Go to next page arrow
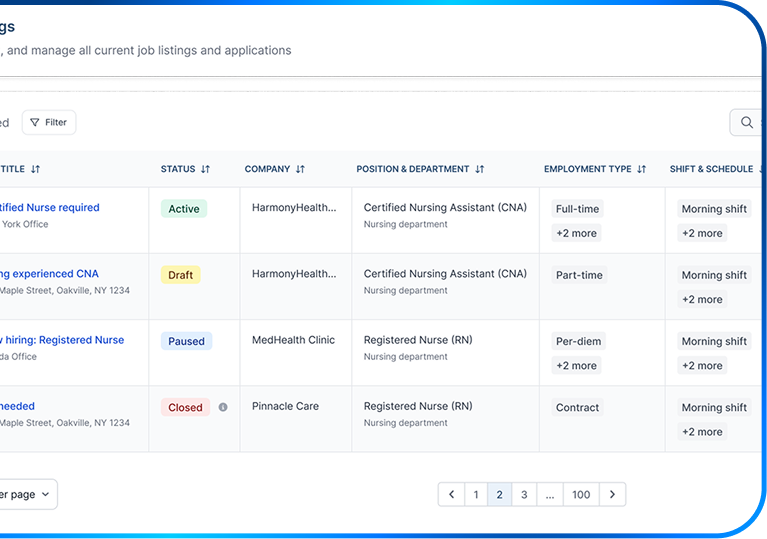The image size is (767, 539). [612, 494]
